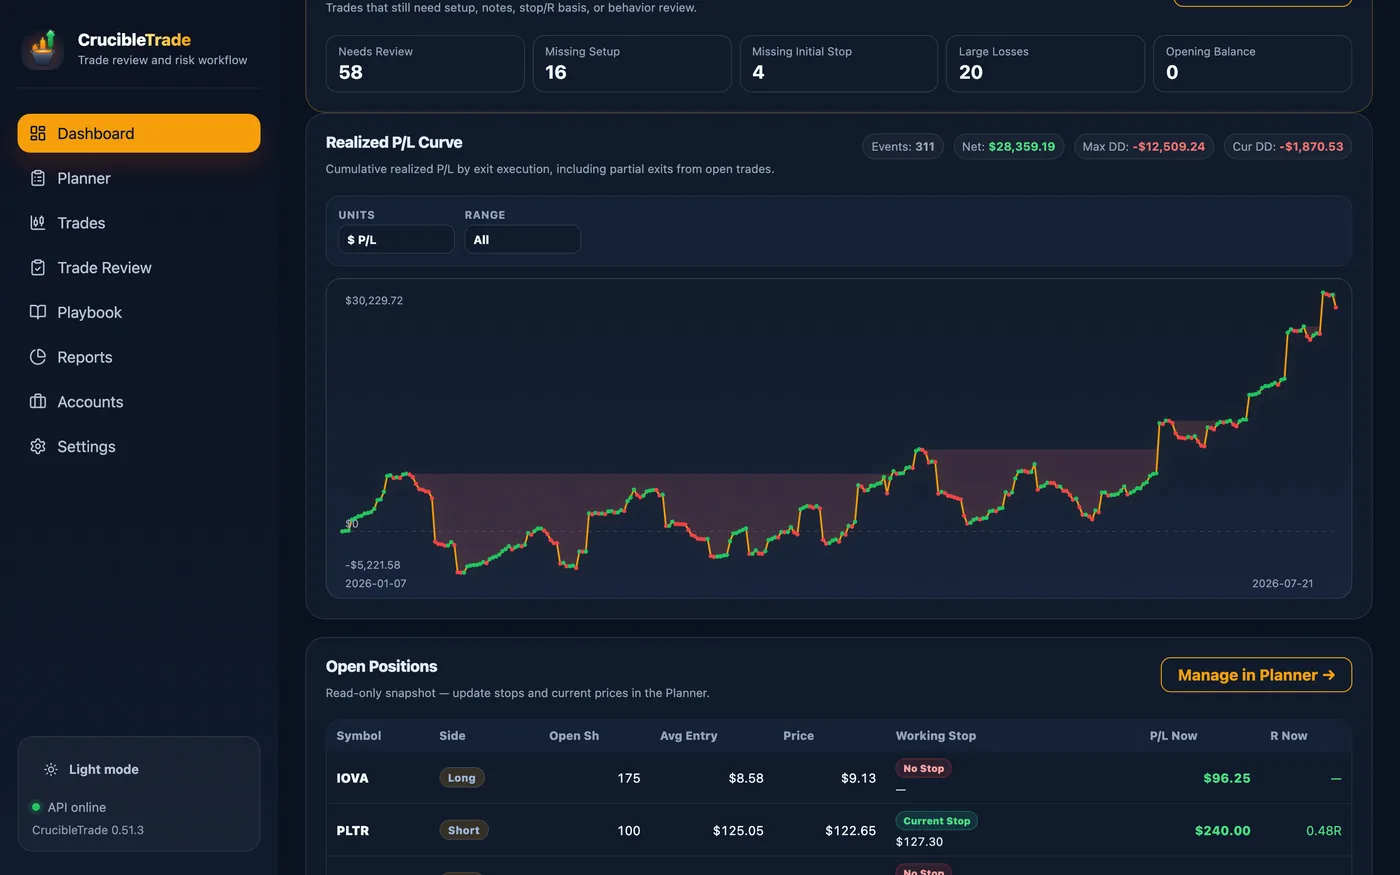1400x875 pixels.
Task: Click Manage in Planner button
Action: tap(1256, 675)
